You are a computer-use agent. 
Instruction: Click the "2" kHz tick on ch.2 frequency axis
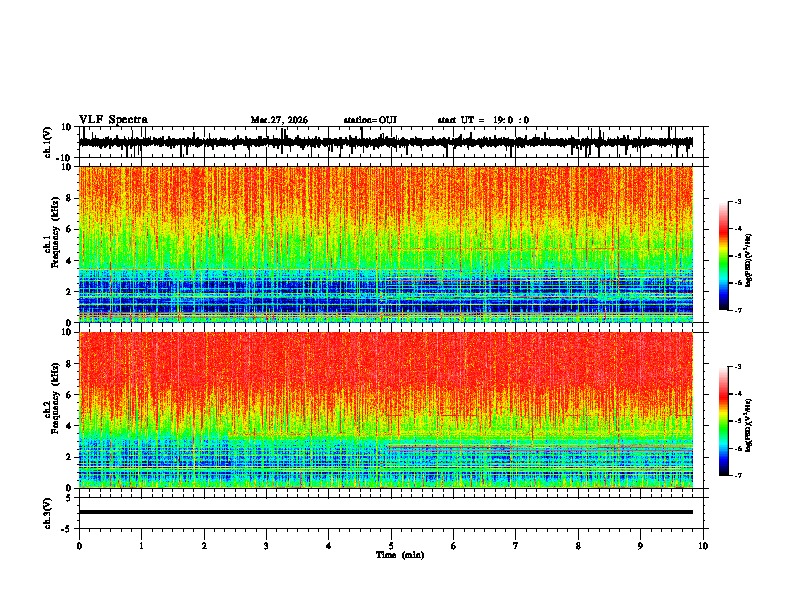tap(69, 457)
